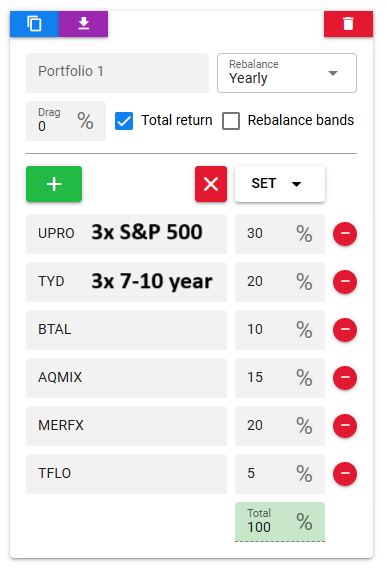387x570 pixels.
Task: Remove UPRO row with its minus icon
Action: point(345,234)
